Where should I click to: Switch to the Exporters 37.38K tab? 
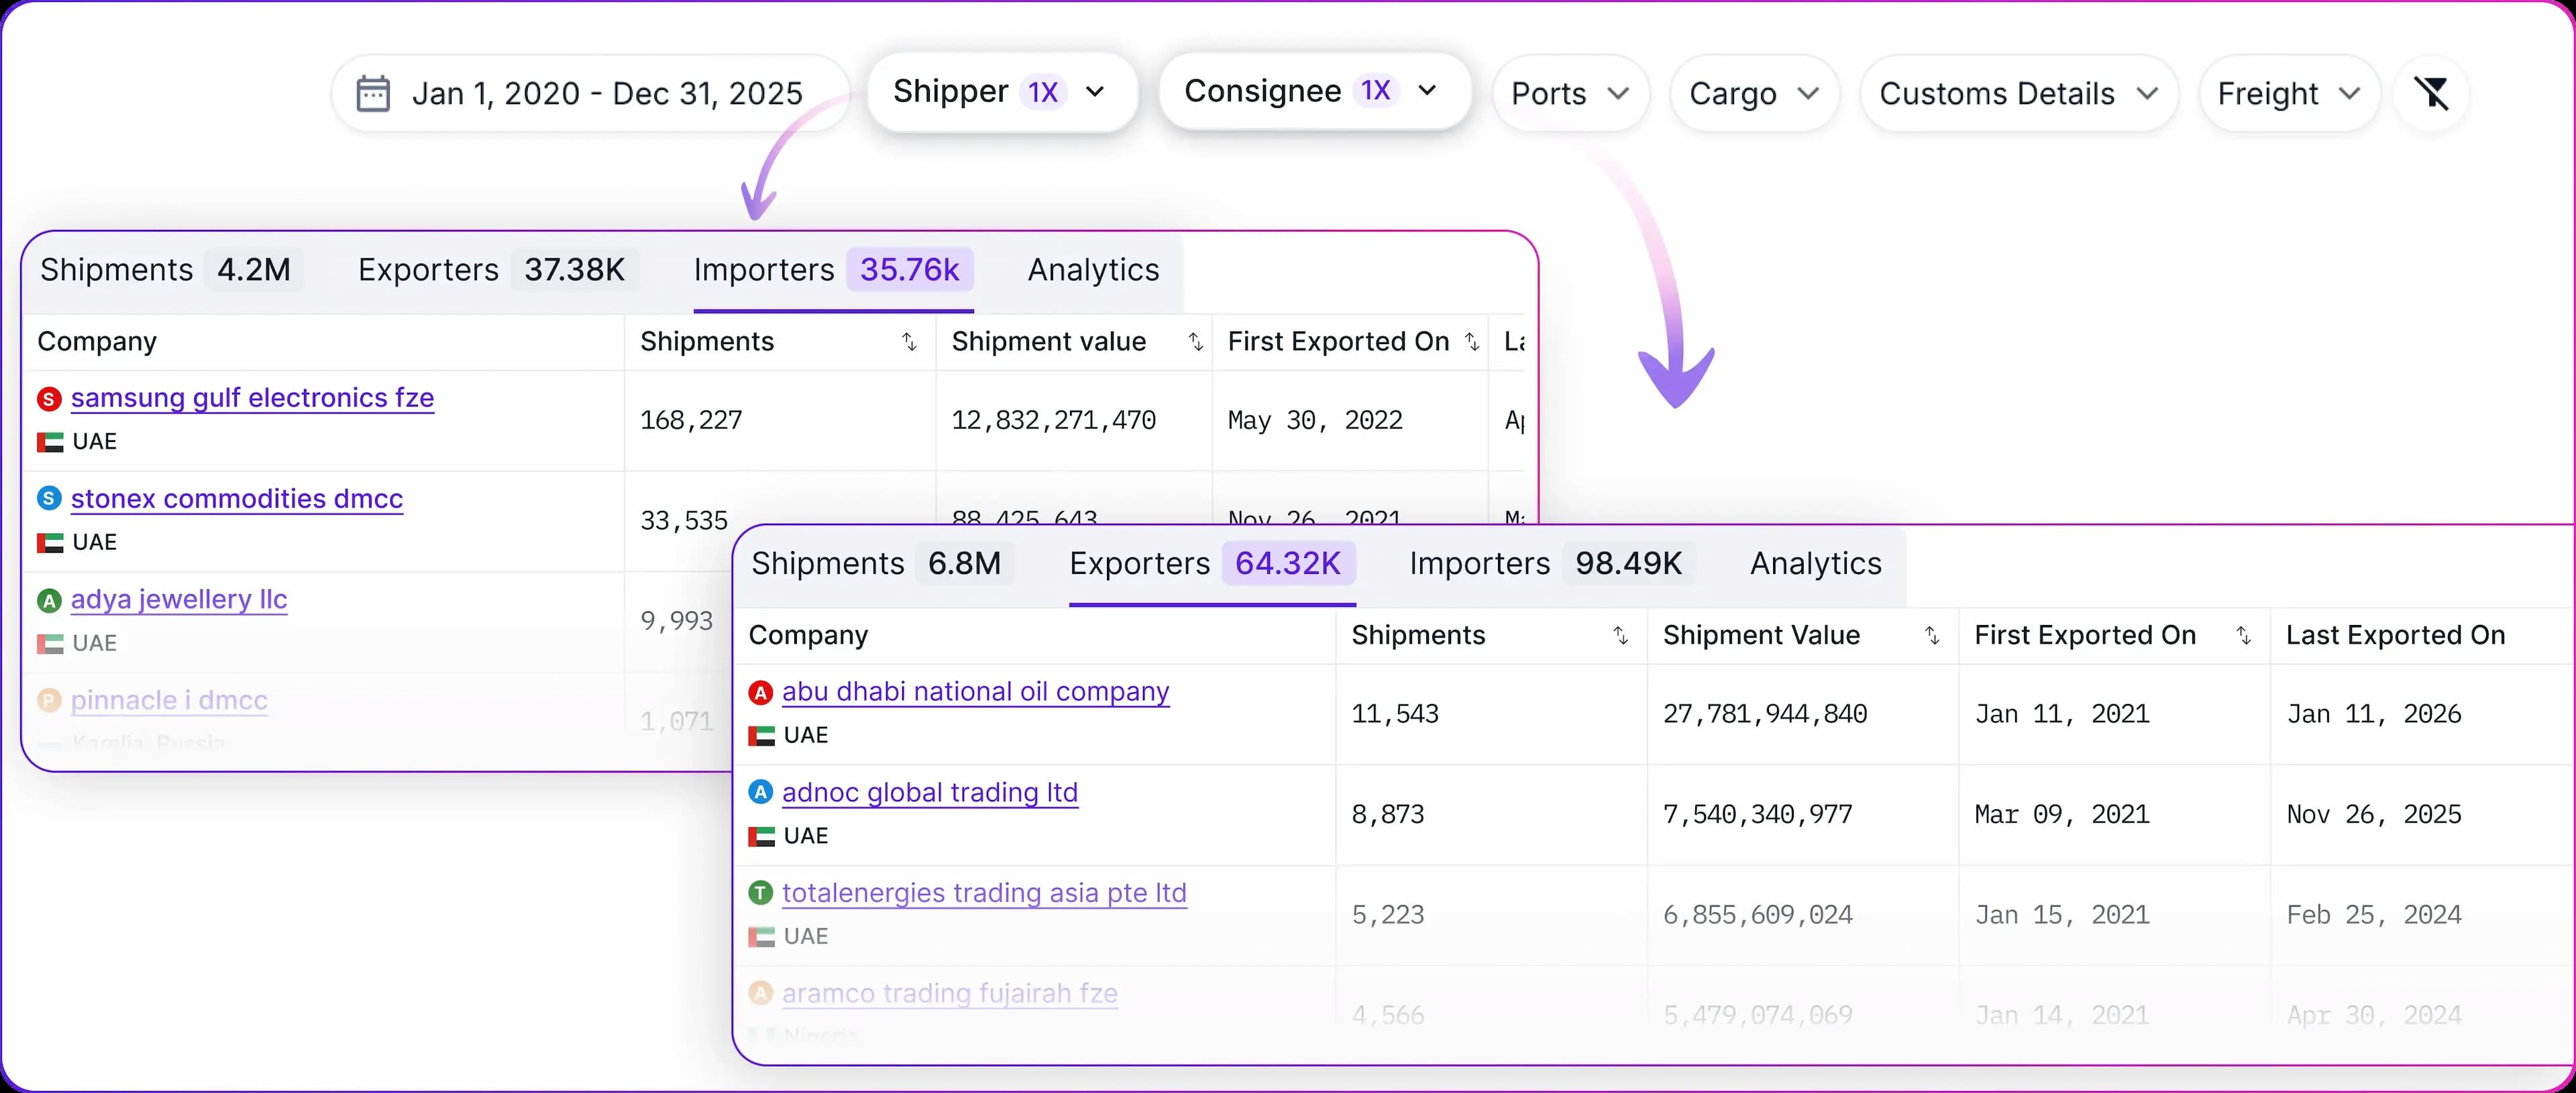point(491,270)
